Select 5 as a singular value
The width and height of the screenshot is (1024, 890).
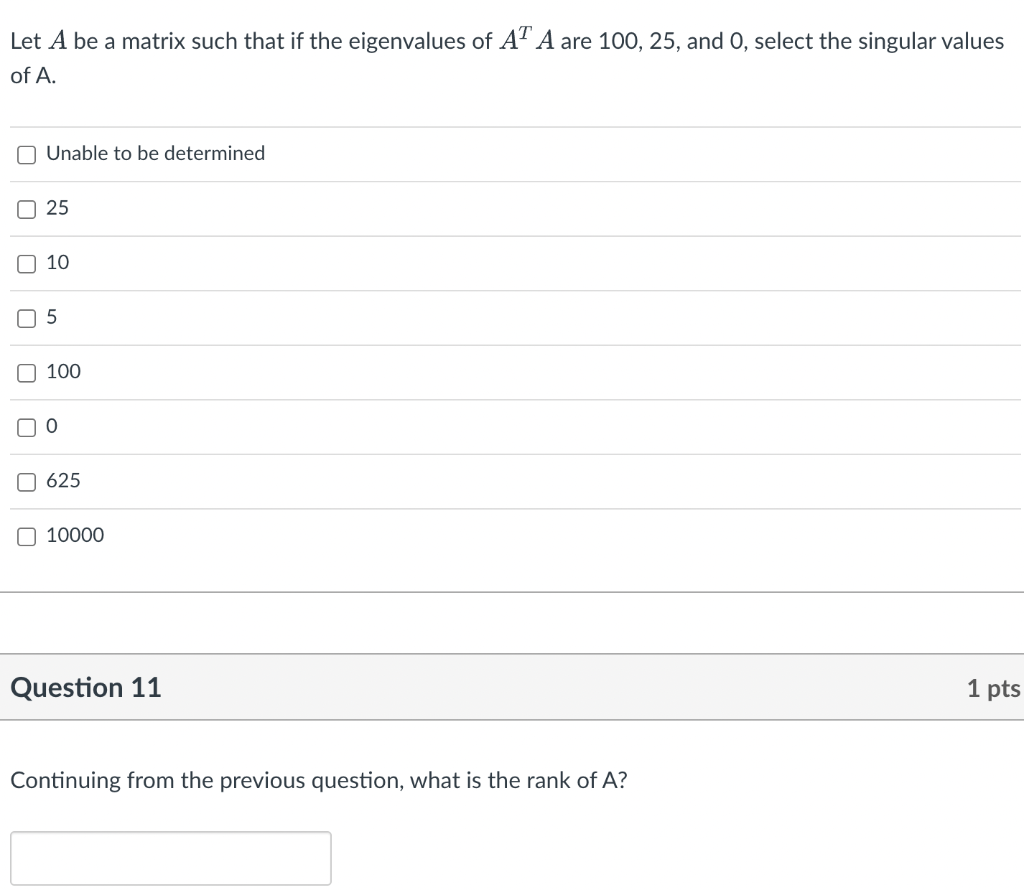[25, 317]
